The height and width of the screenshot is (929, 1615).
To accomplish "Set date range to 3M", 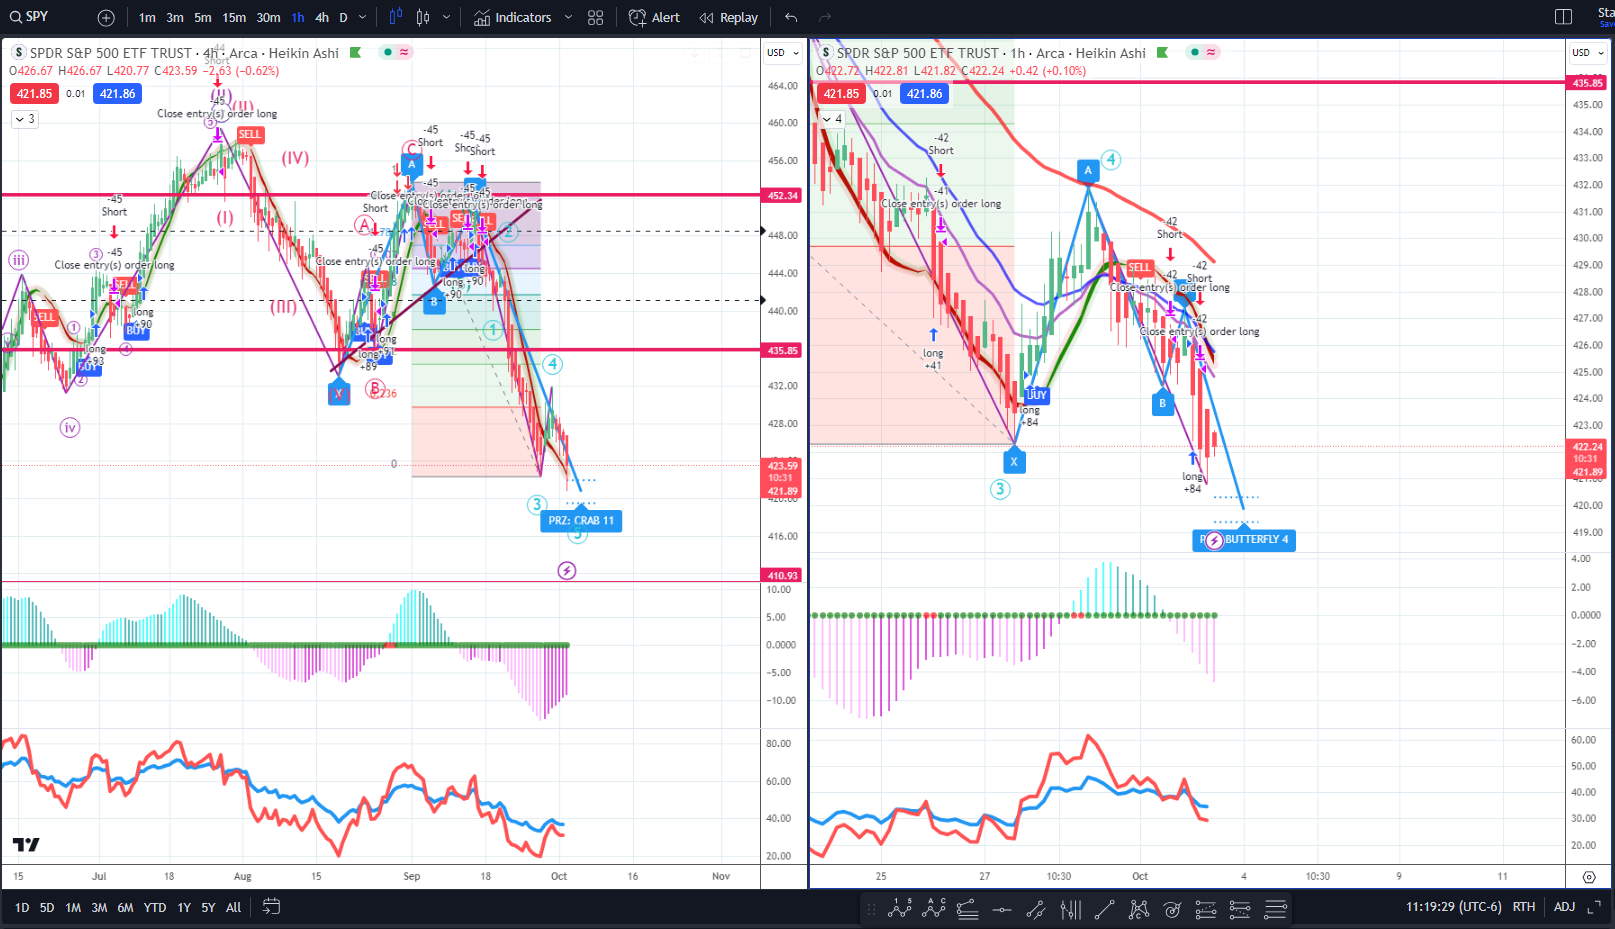I will (99, 908).
